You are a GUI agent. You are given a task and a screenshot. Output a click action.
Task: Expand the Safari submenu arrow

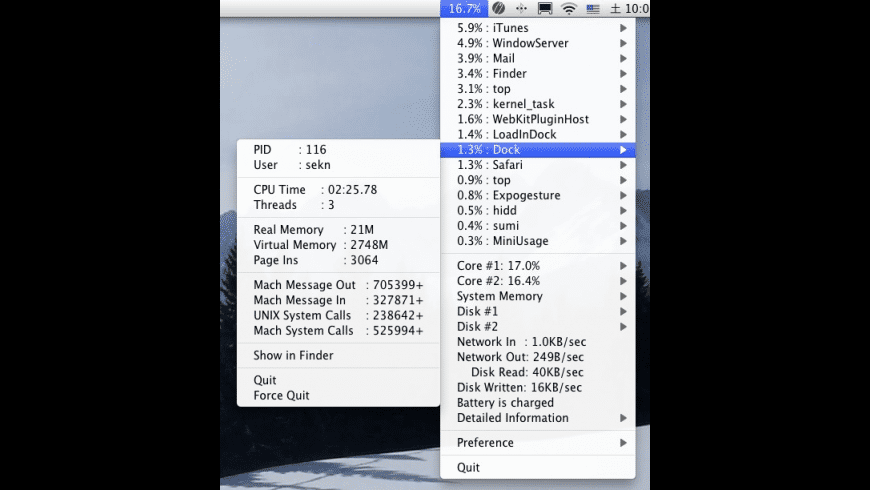point(623,165)
